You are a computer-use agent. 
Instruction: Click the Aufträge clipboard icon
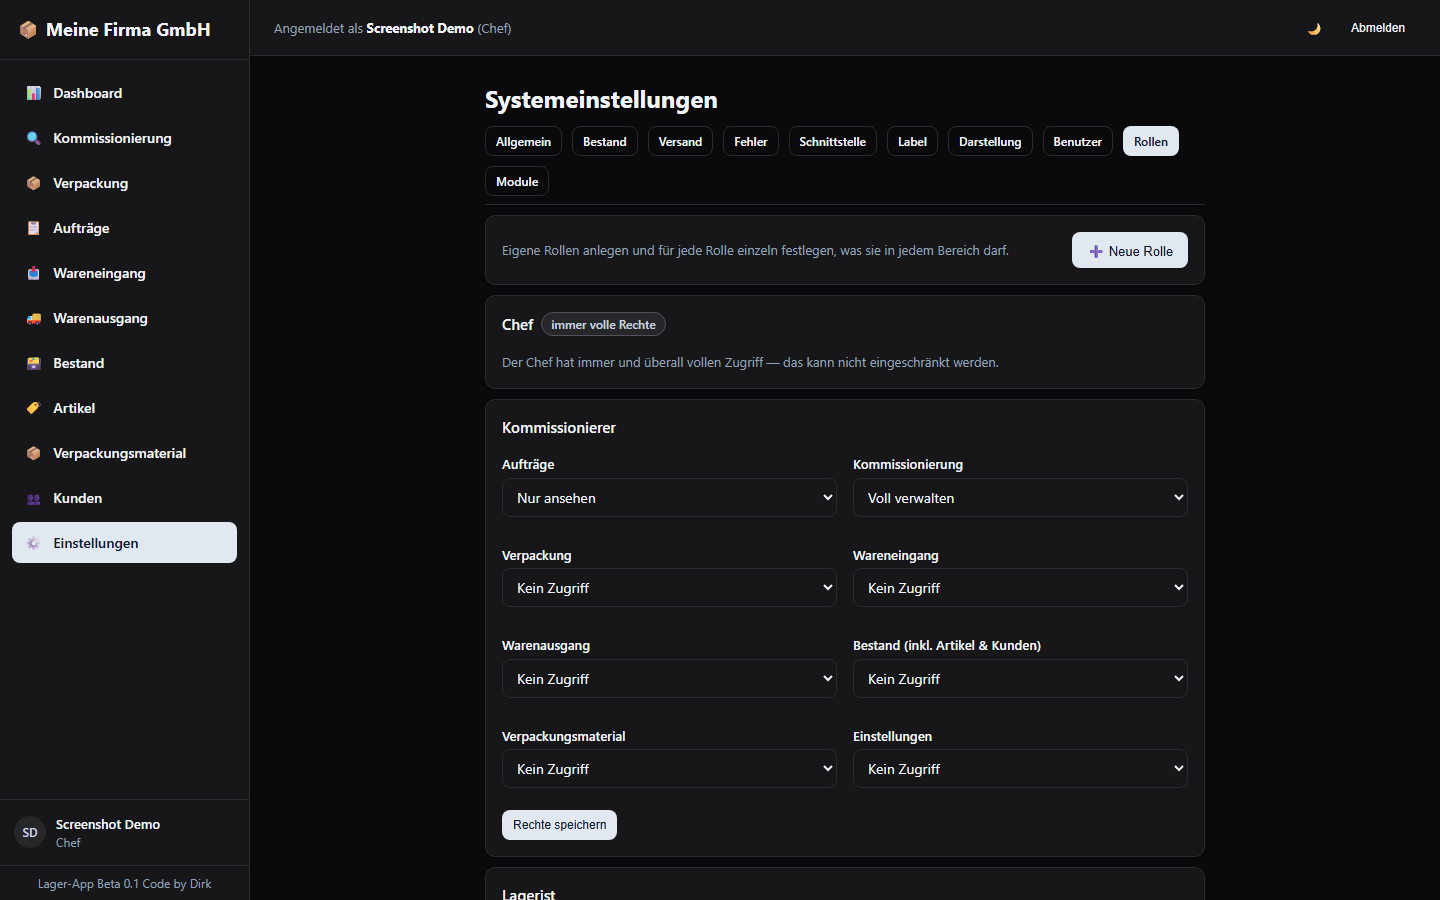[34, 228]
